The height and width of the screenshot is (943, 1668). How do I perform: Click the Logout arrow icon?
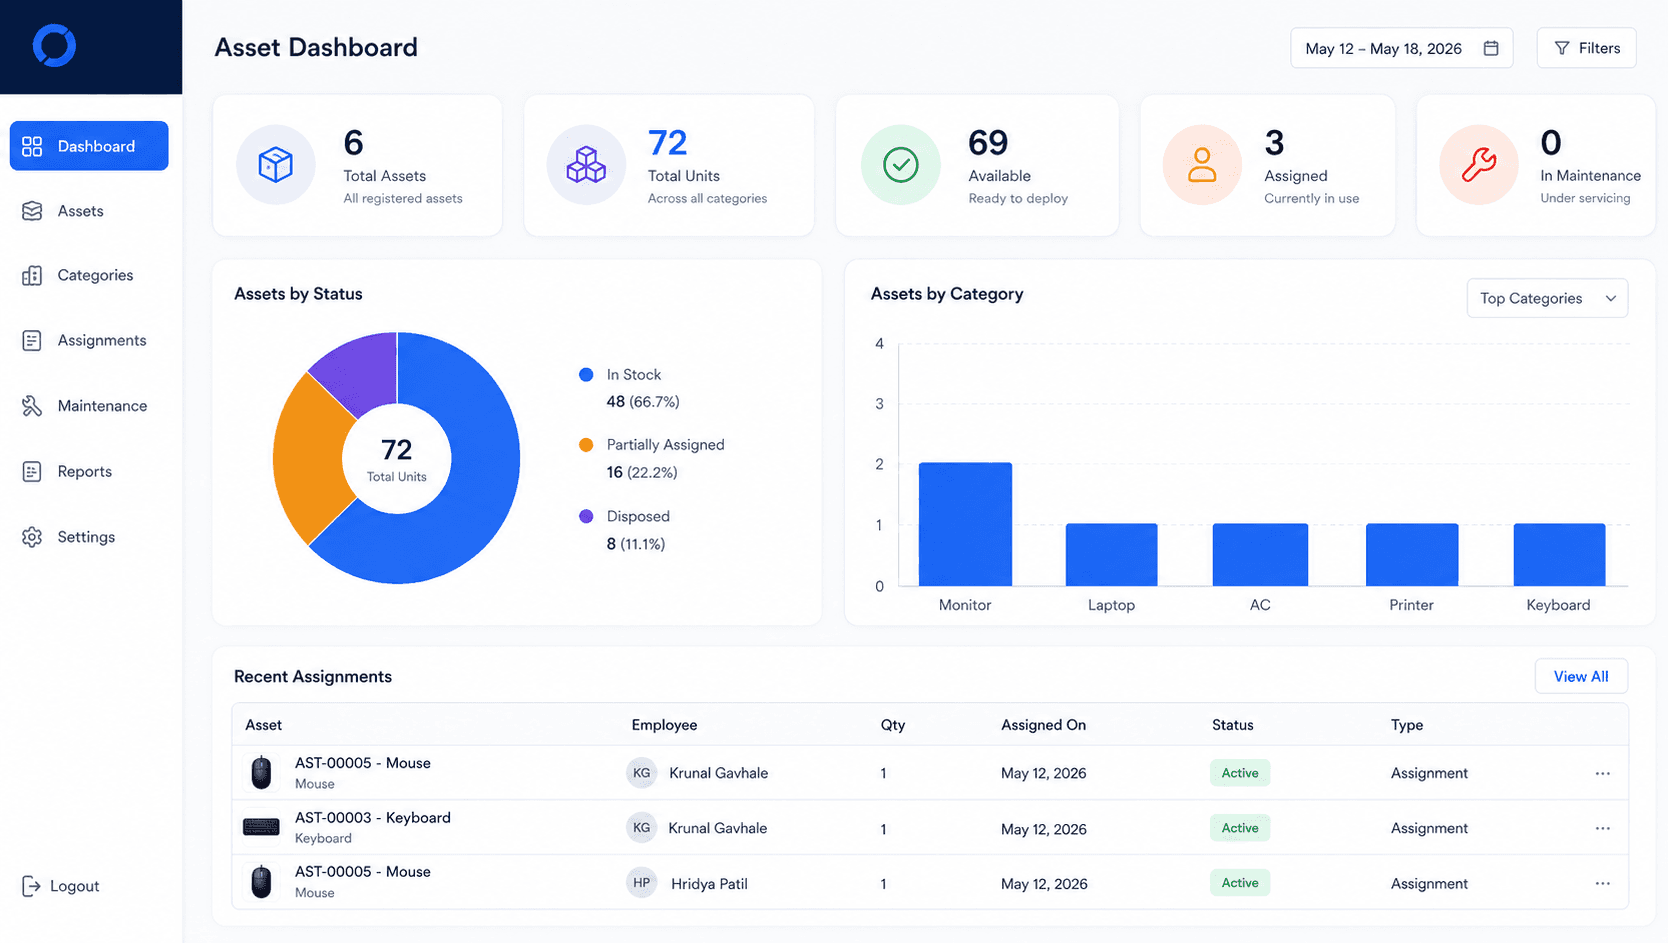[31, 886]
